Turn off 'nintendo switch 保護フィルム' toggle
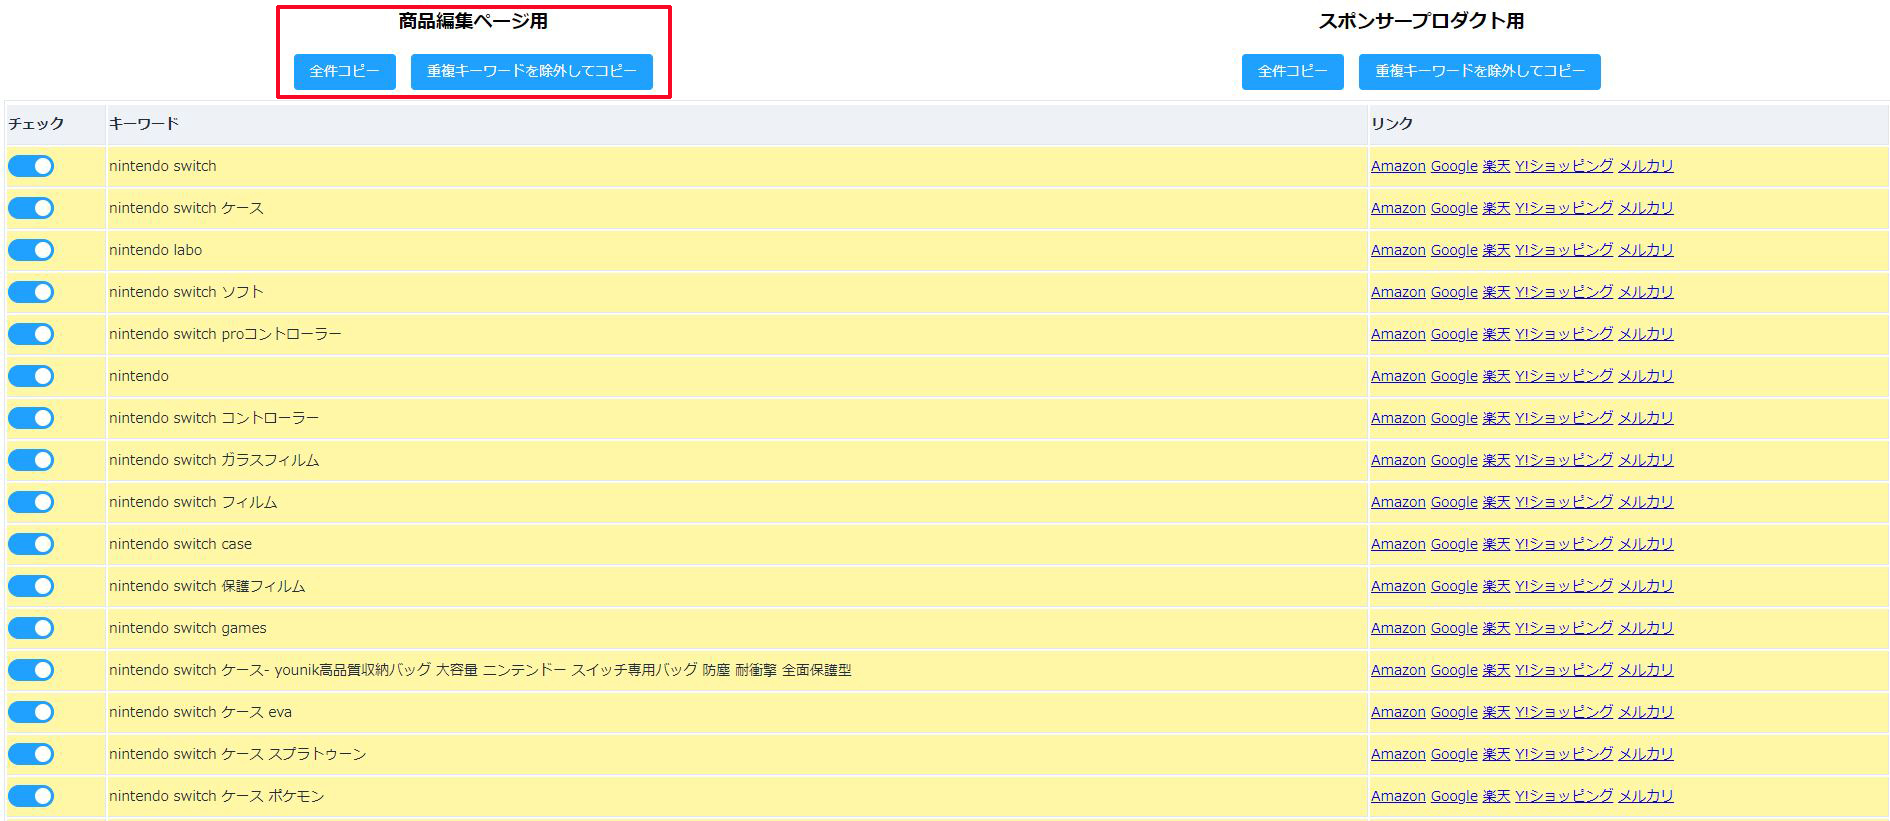This screenshot has width=1890, height=821. [x=31, y=586]
